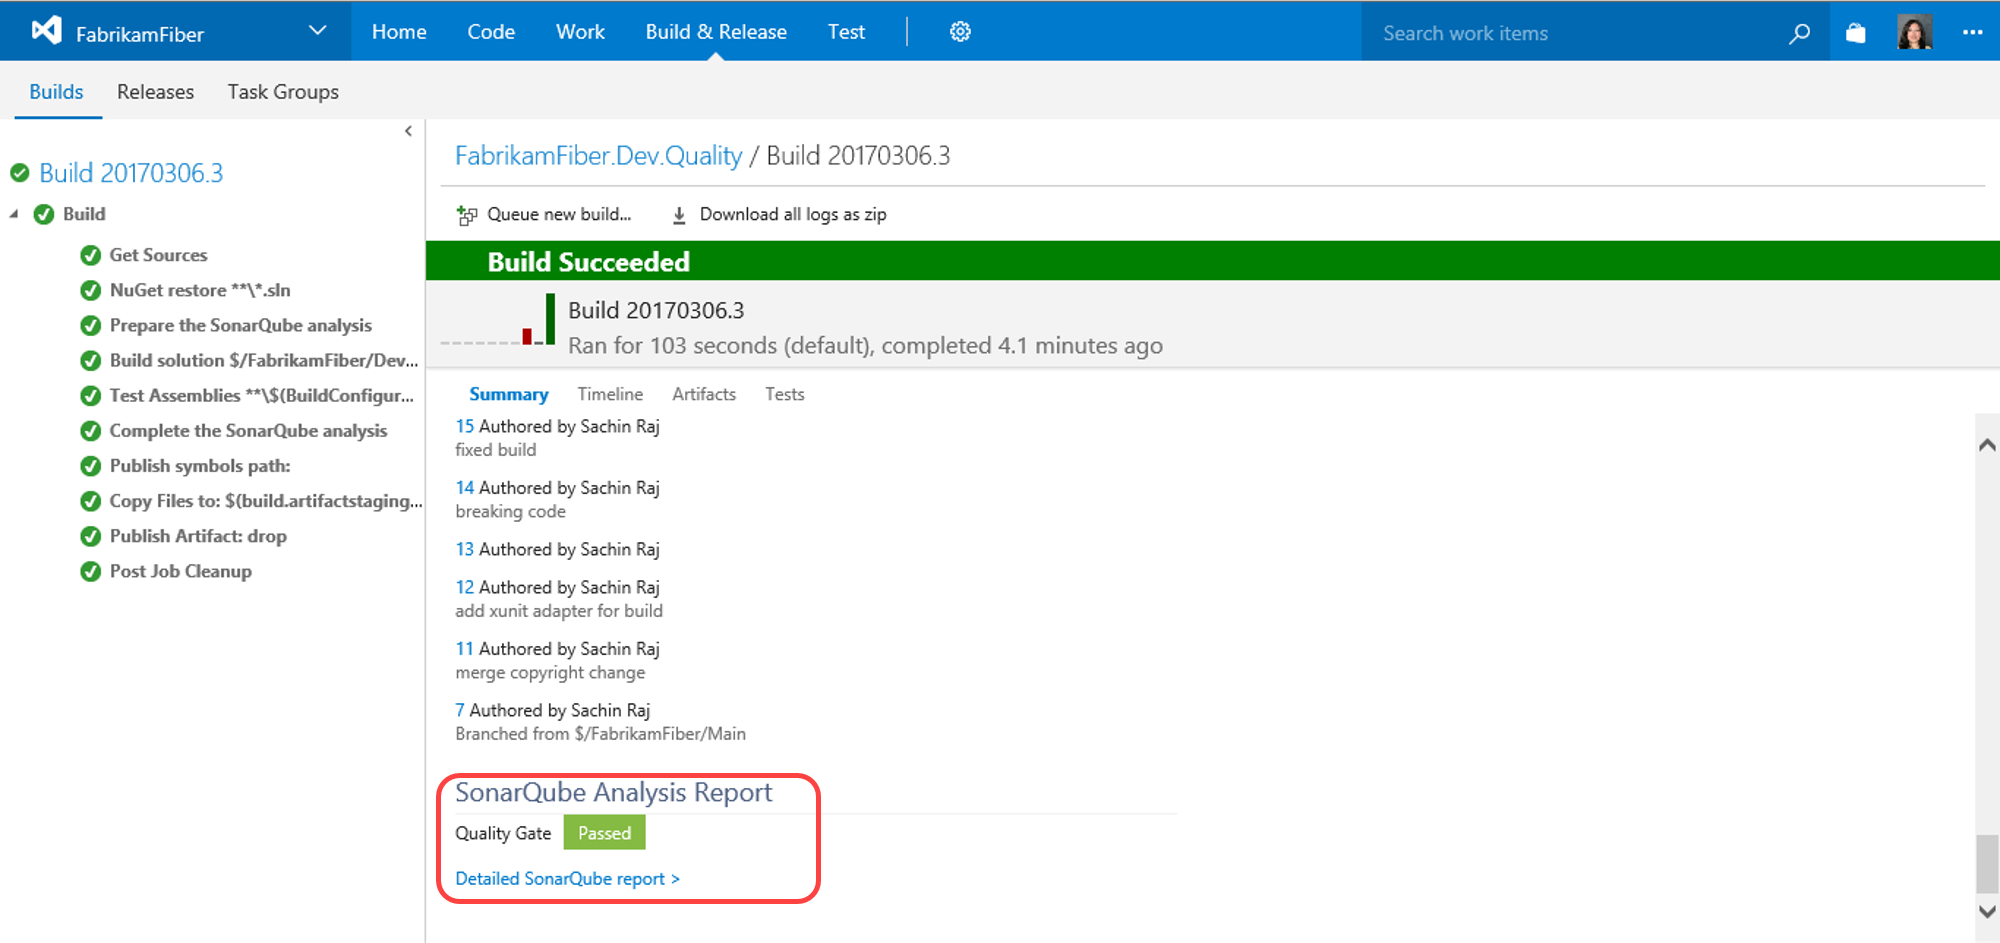
Task: Click the build history bar chart
Action: [x=498, y=320]
